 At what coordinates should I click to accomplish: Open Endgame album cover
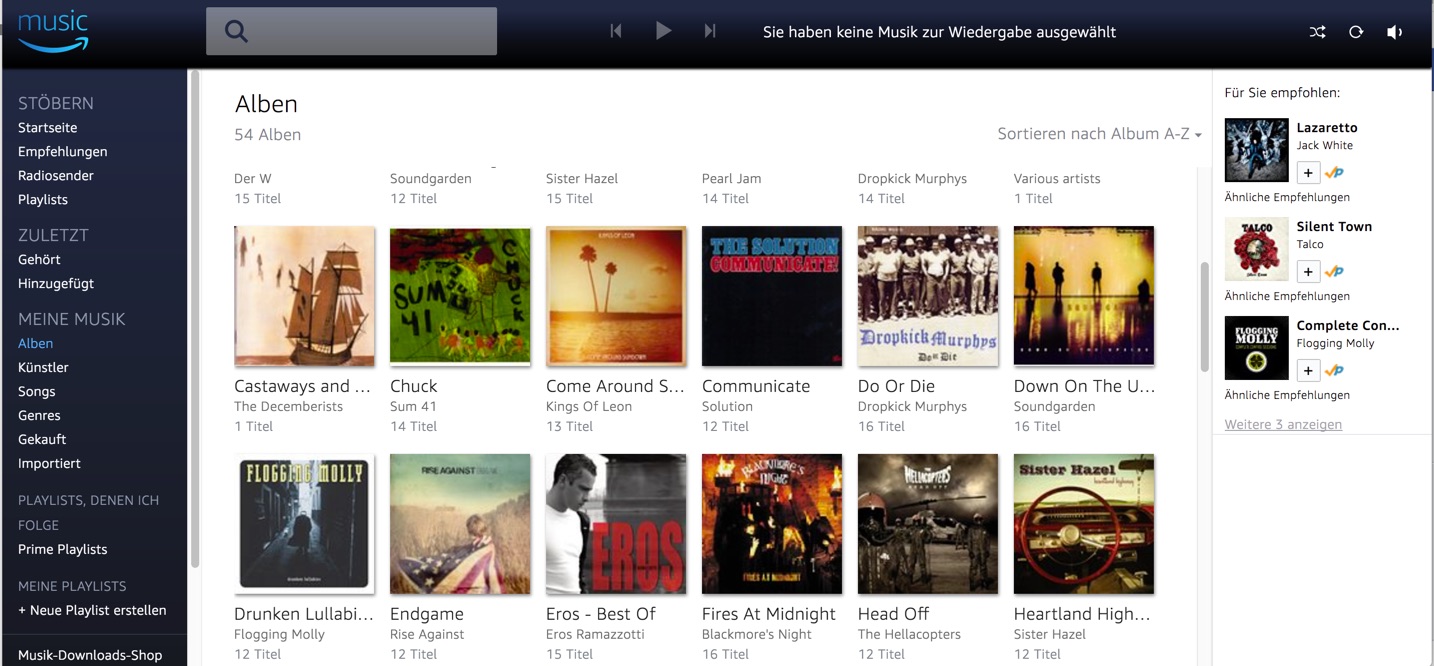pyautogui.click(x=460, y=524)
